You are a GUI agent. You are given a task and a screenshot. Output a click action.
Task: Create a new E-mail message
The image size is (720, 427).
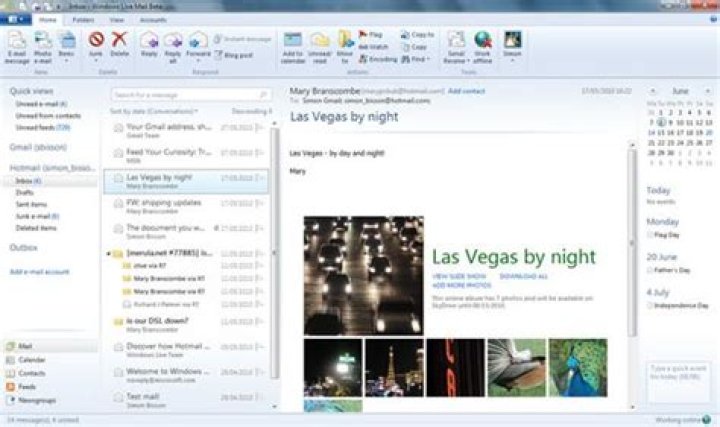coord(17,47)
